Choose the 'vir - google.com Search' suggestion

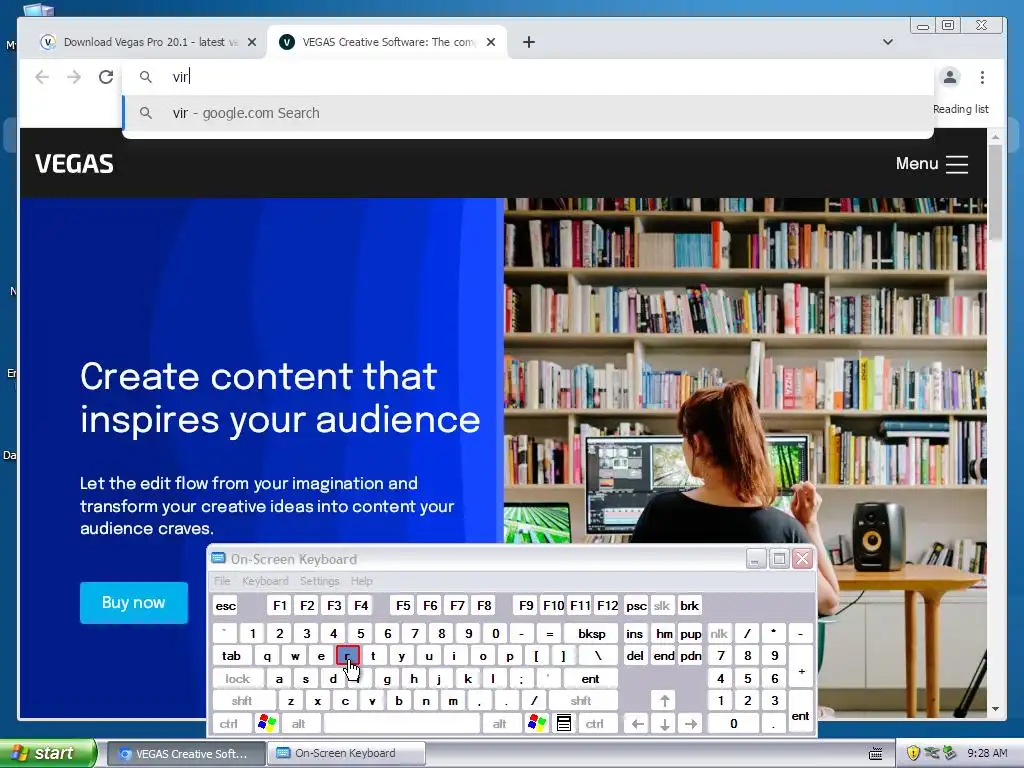click(528, 113)
